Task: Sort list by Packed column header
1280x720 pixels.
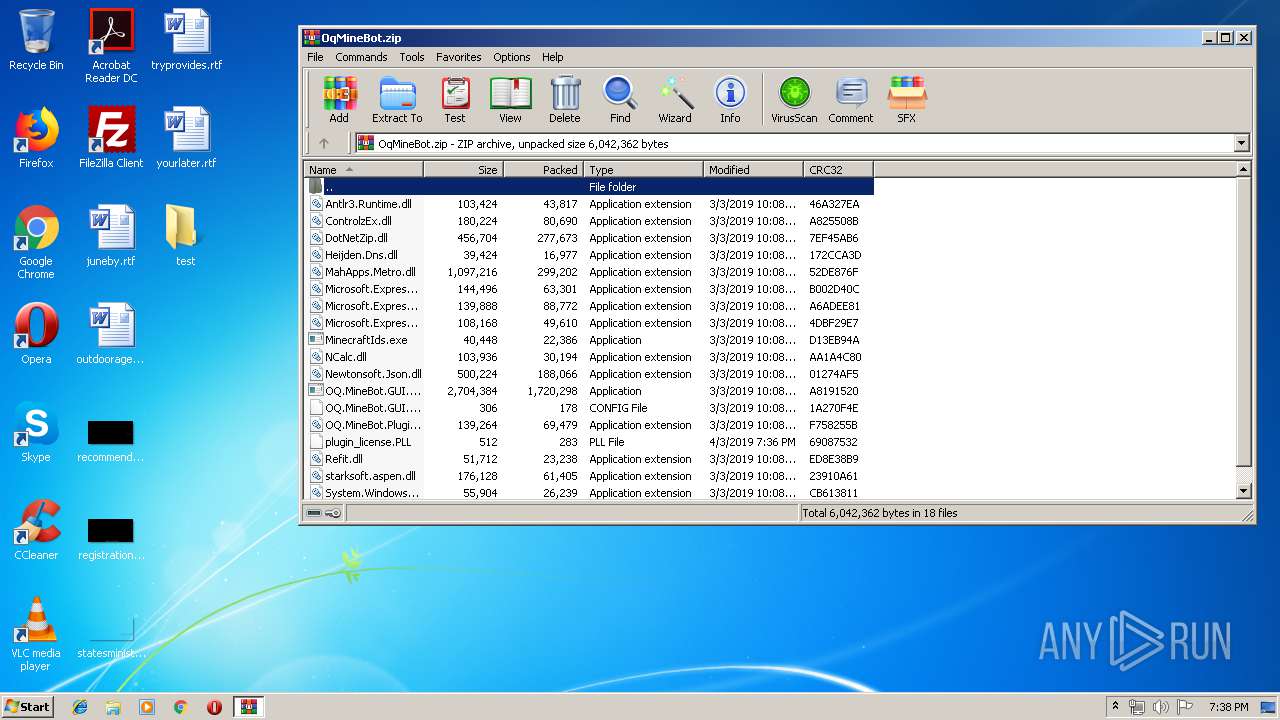Action: 544,169
